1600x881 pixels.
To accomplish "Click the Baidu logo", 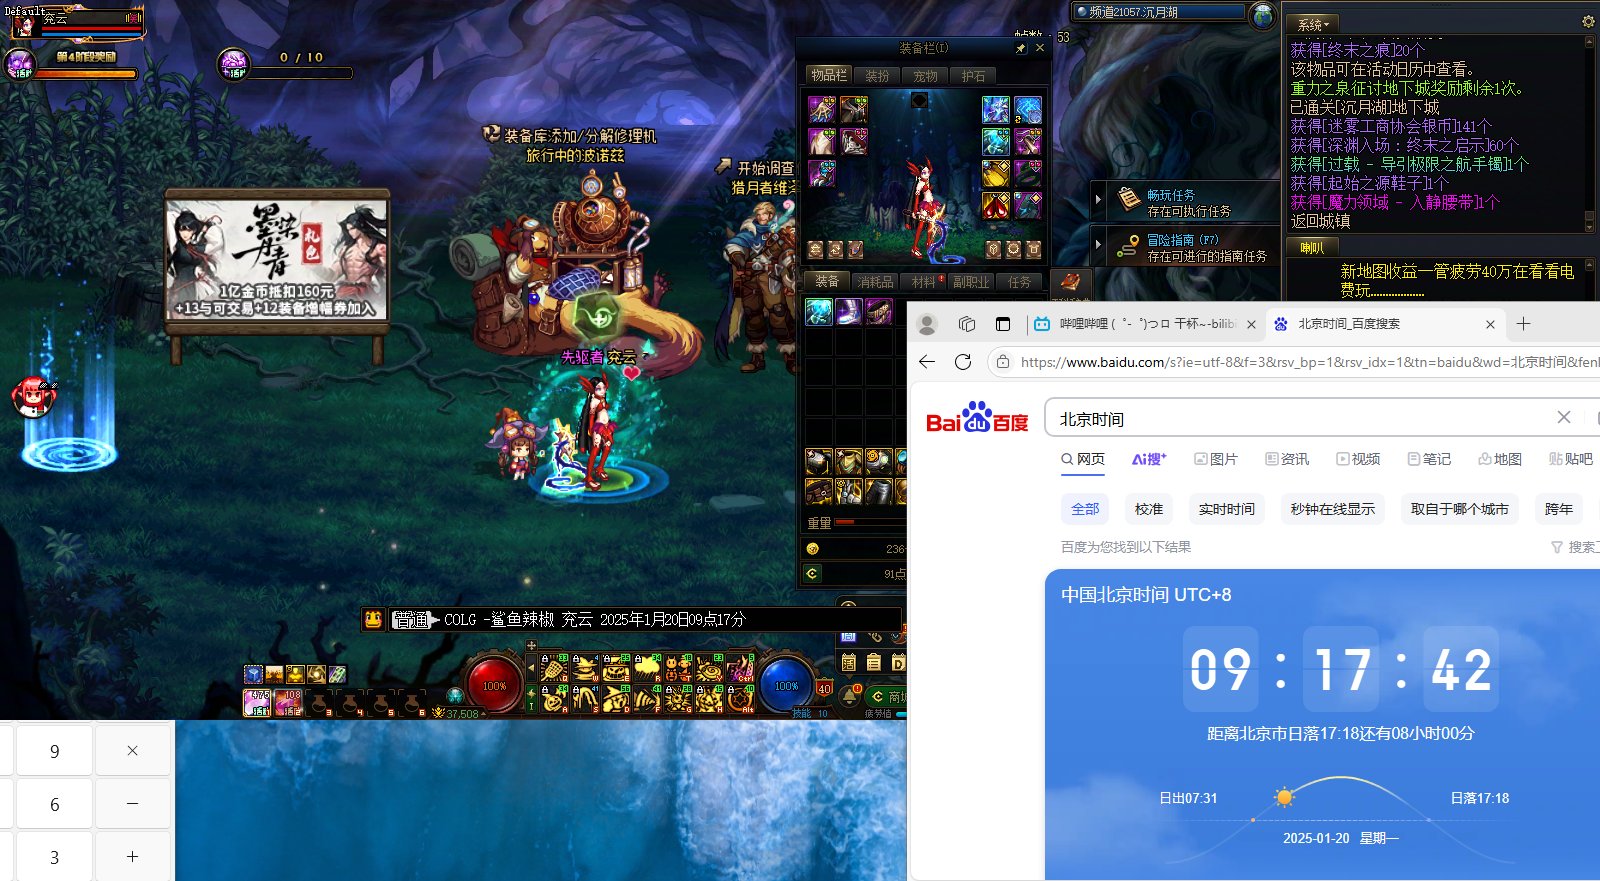I will [977, 418].
